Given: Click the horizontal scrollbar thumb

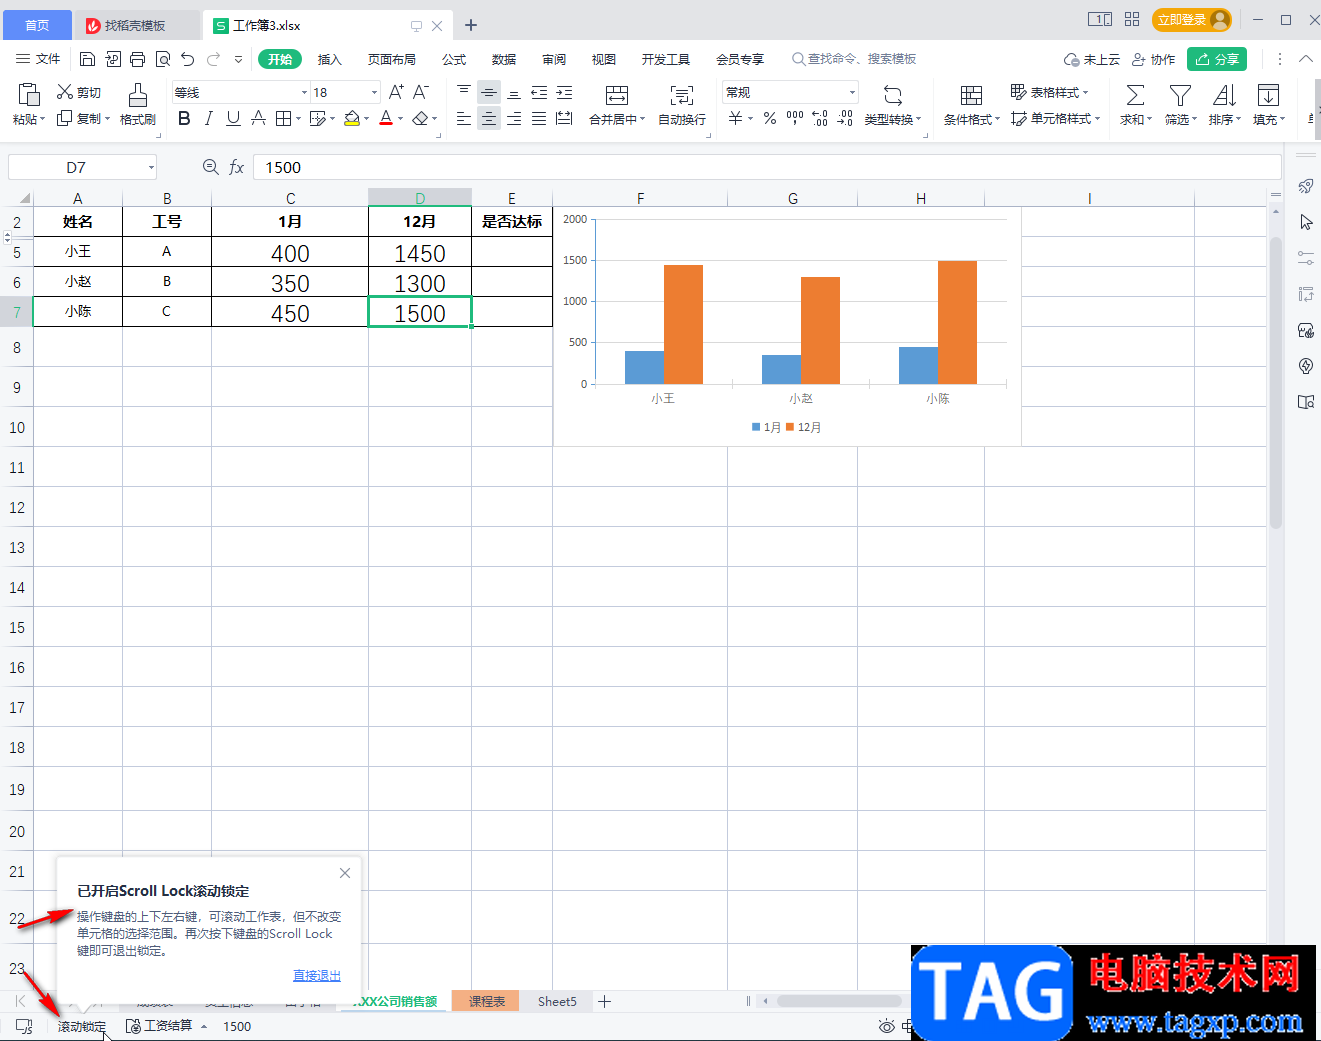Looking at the screenshot, I should [839, 1001].
